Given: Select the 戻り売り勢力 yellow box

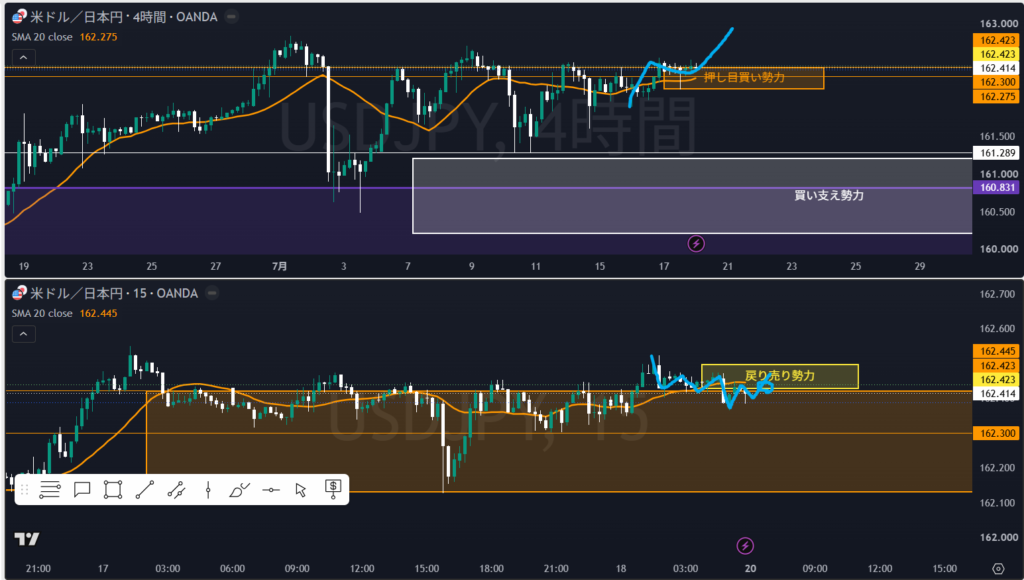Looking at the screenshot, I should pos(780,376).
